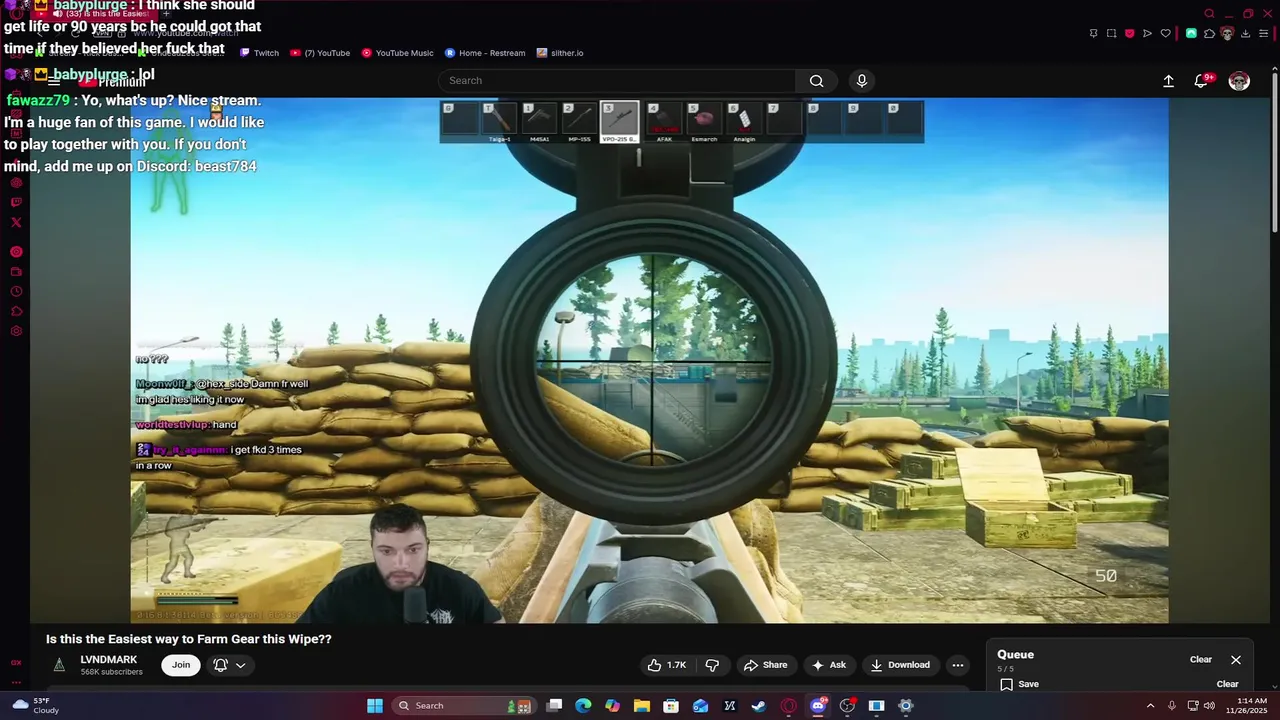This screenshot has height=720, width=1280.
Task: Open the Home - Restream bookmark
Action: (485, 53)
